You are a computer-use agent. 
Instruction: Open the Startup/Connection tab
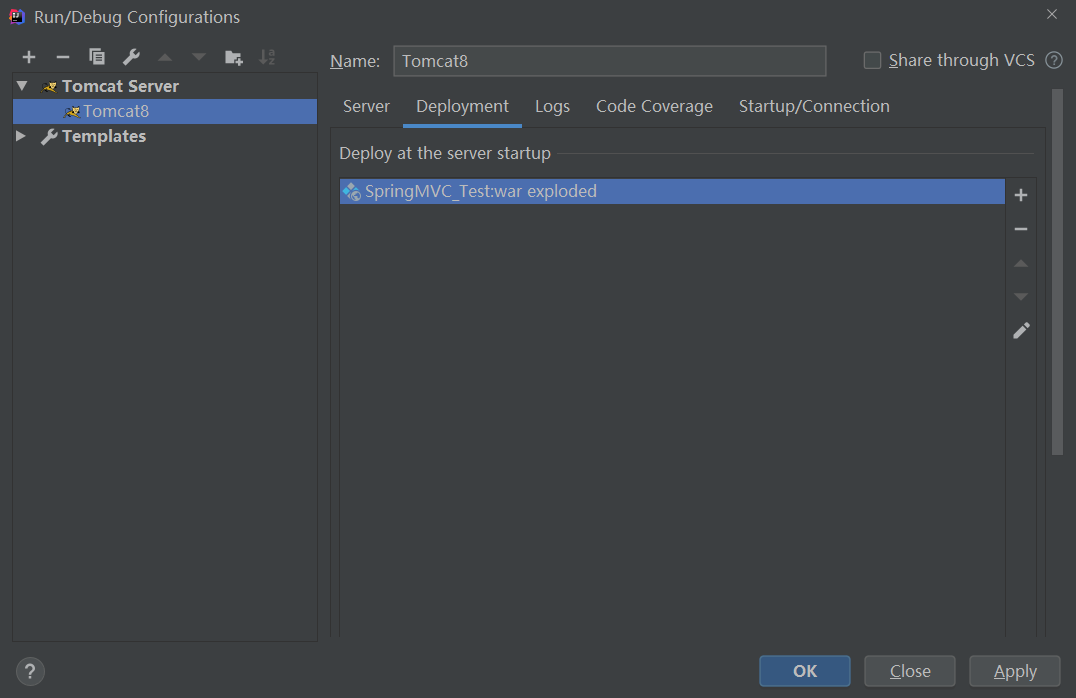pos(814,106)
